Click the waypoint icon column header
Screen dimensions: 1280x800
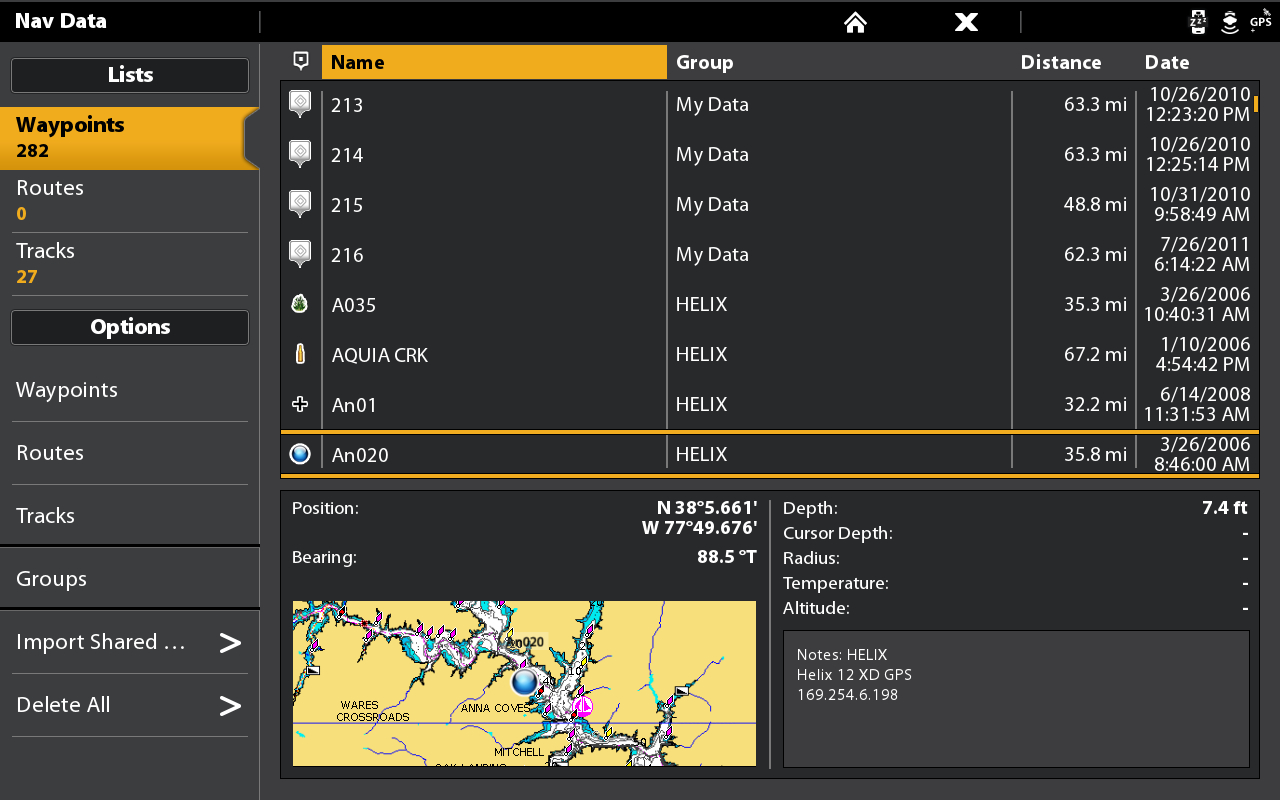(x=300, y=61)
